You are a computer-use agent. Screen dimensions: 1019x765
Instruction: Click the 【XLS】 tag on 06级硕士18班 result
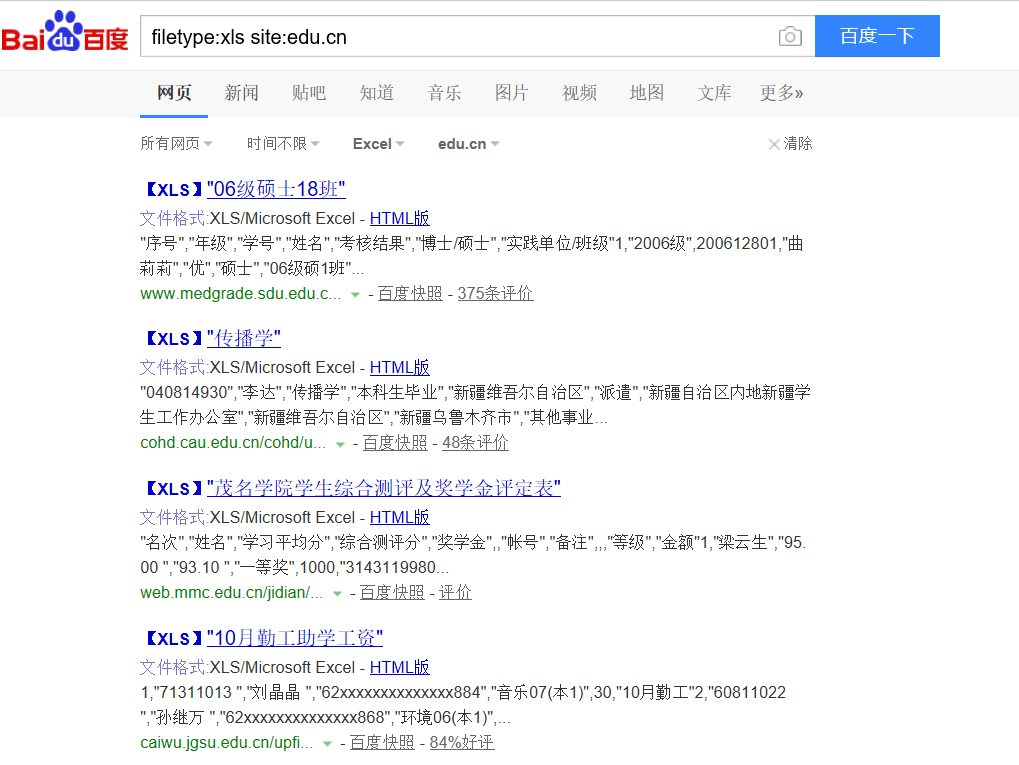(x=174, y=190)
